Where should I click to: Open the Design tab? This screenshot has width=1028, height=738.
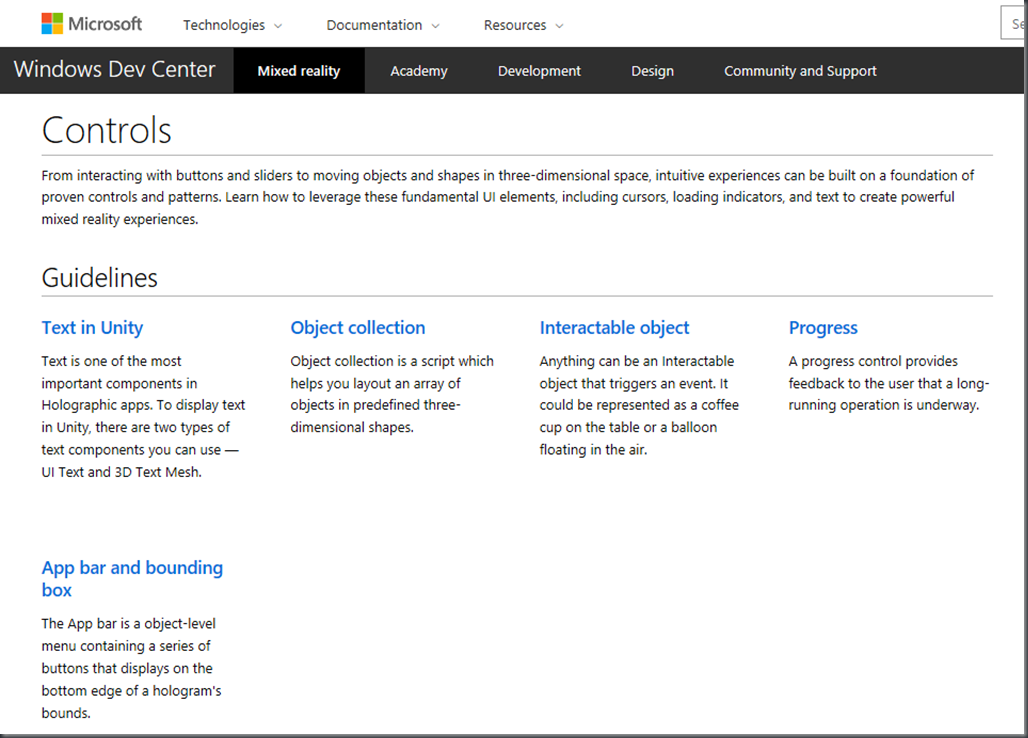(x=652, y=71)
